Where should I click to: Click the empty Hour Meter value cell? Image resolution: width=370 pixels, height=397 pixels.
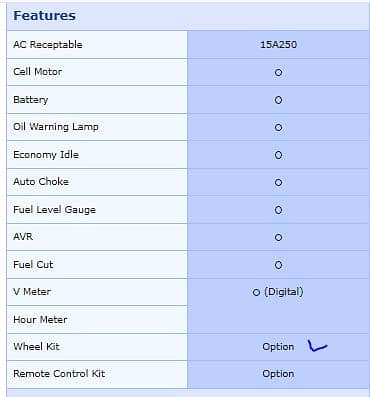[x=278, y=319]
